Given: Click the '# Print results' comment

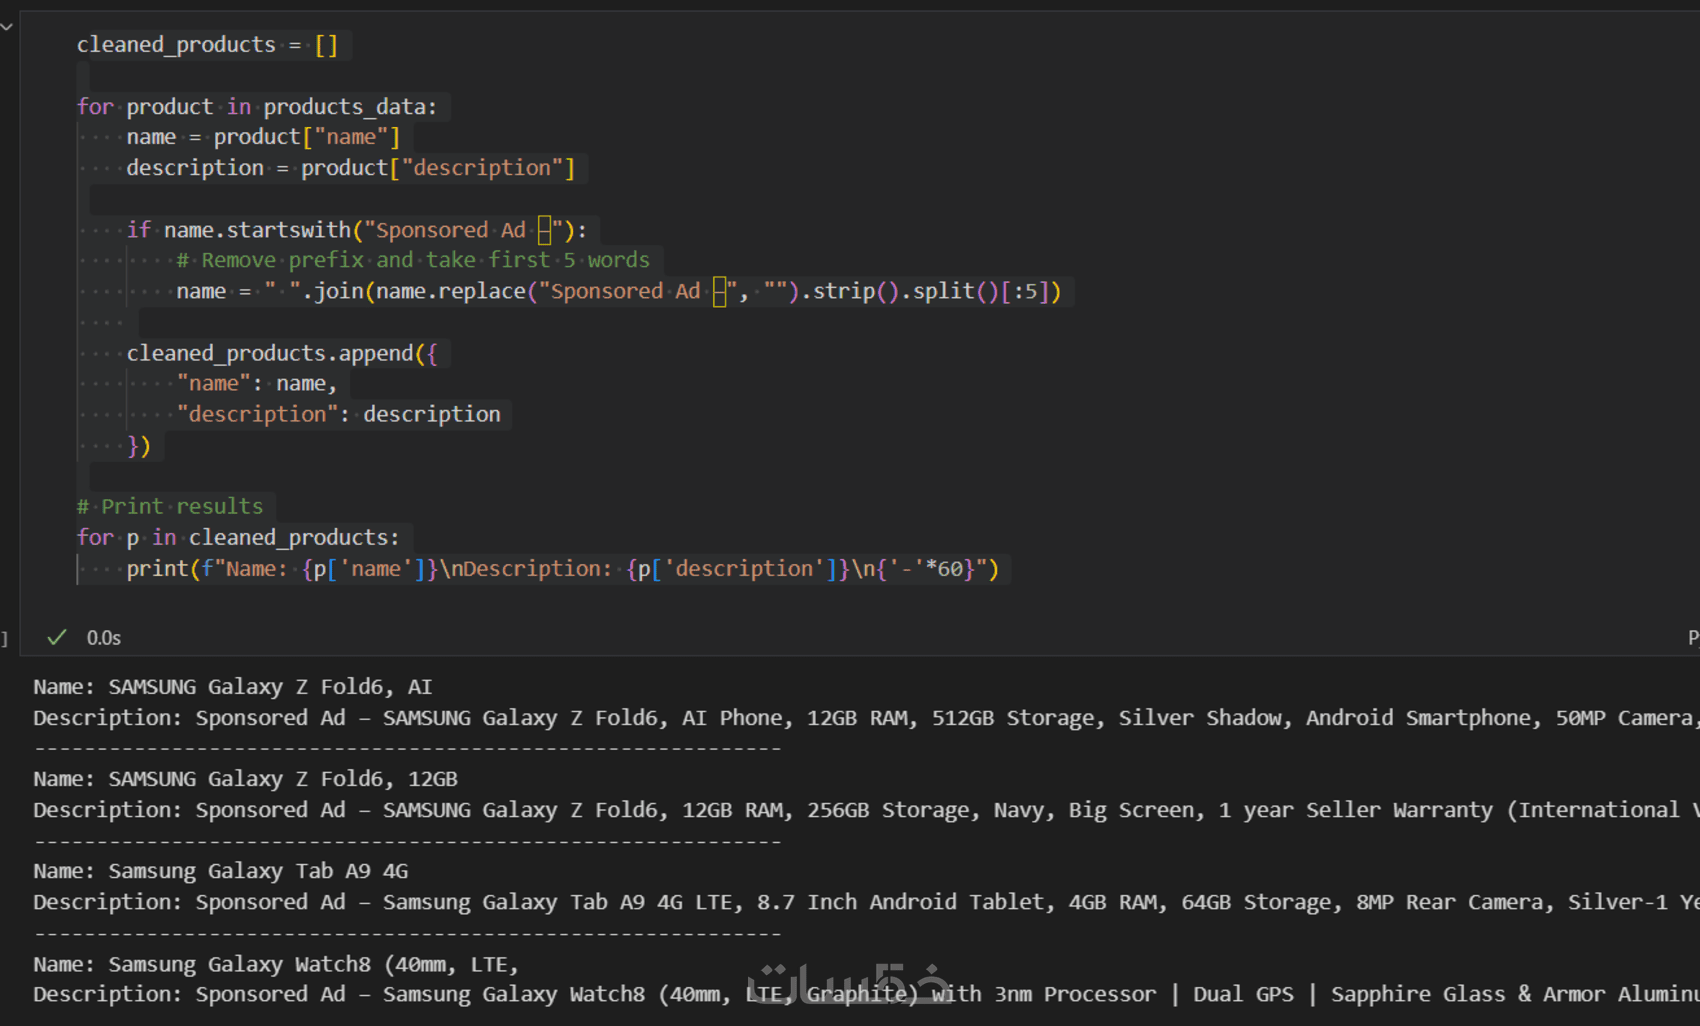Looking at the screenshot, I should 170,507.
